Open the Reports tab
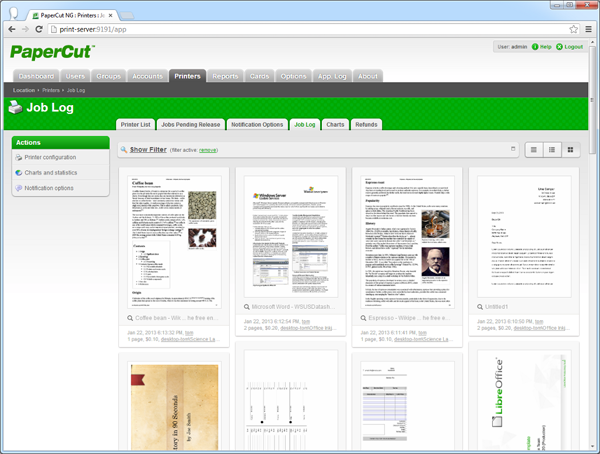600x454 pixels. 225,76
